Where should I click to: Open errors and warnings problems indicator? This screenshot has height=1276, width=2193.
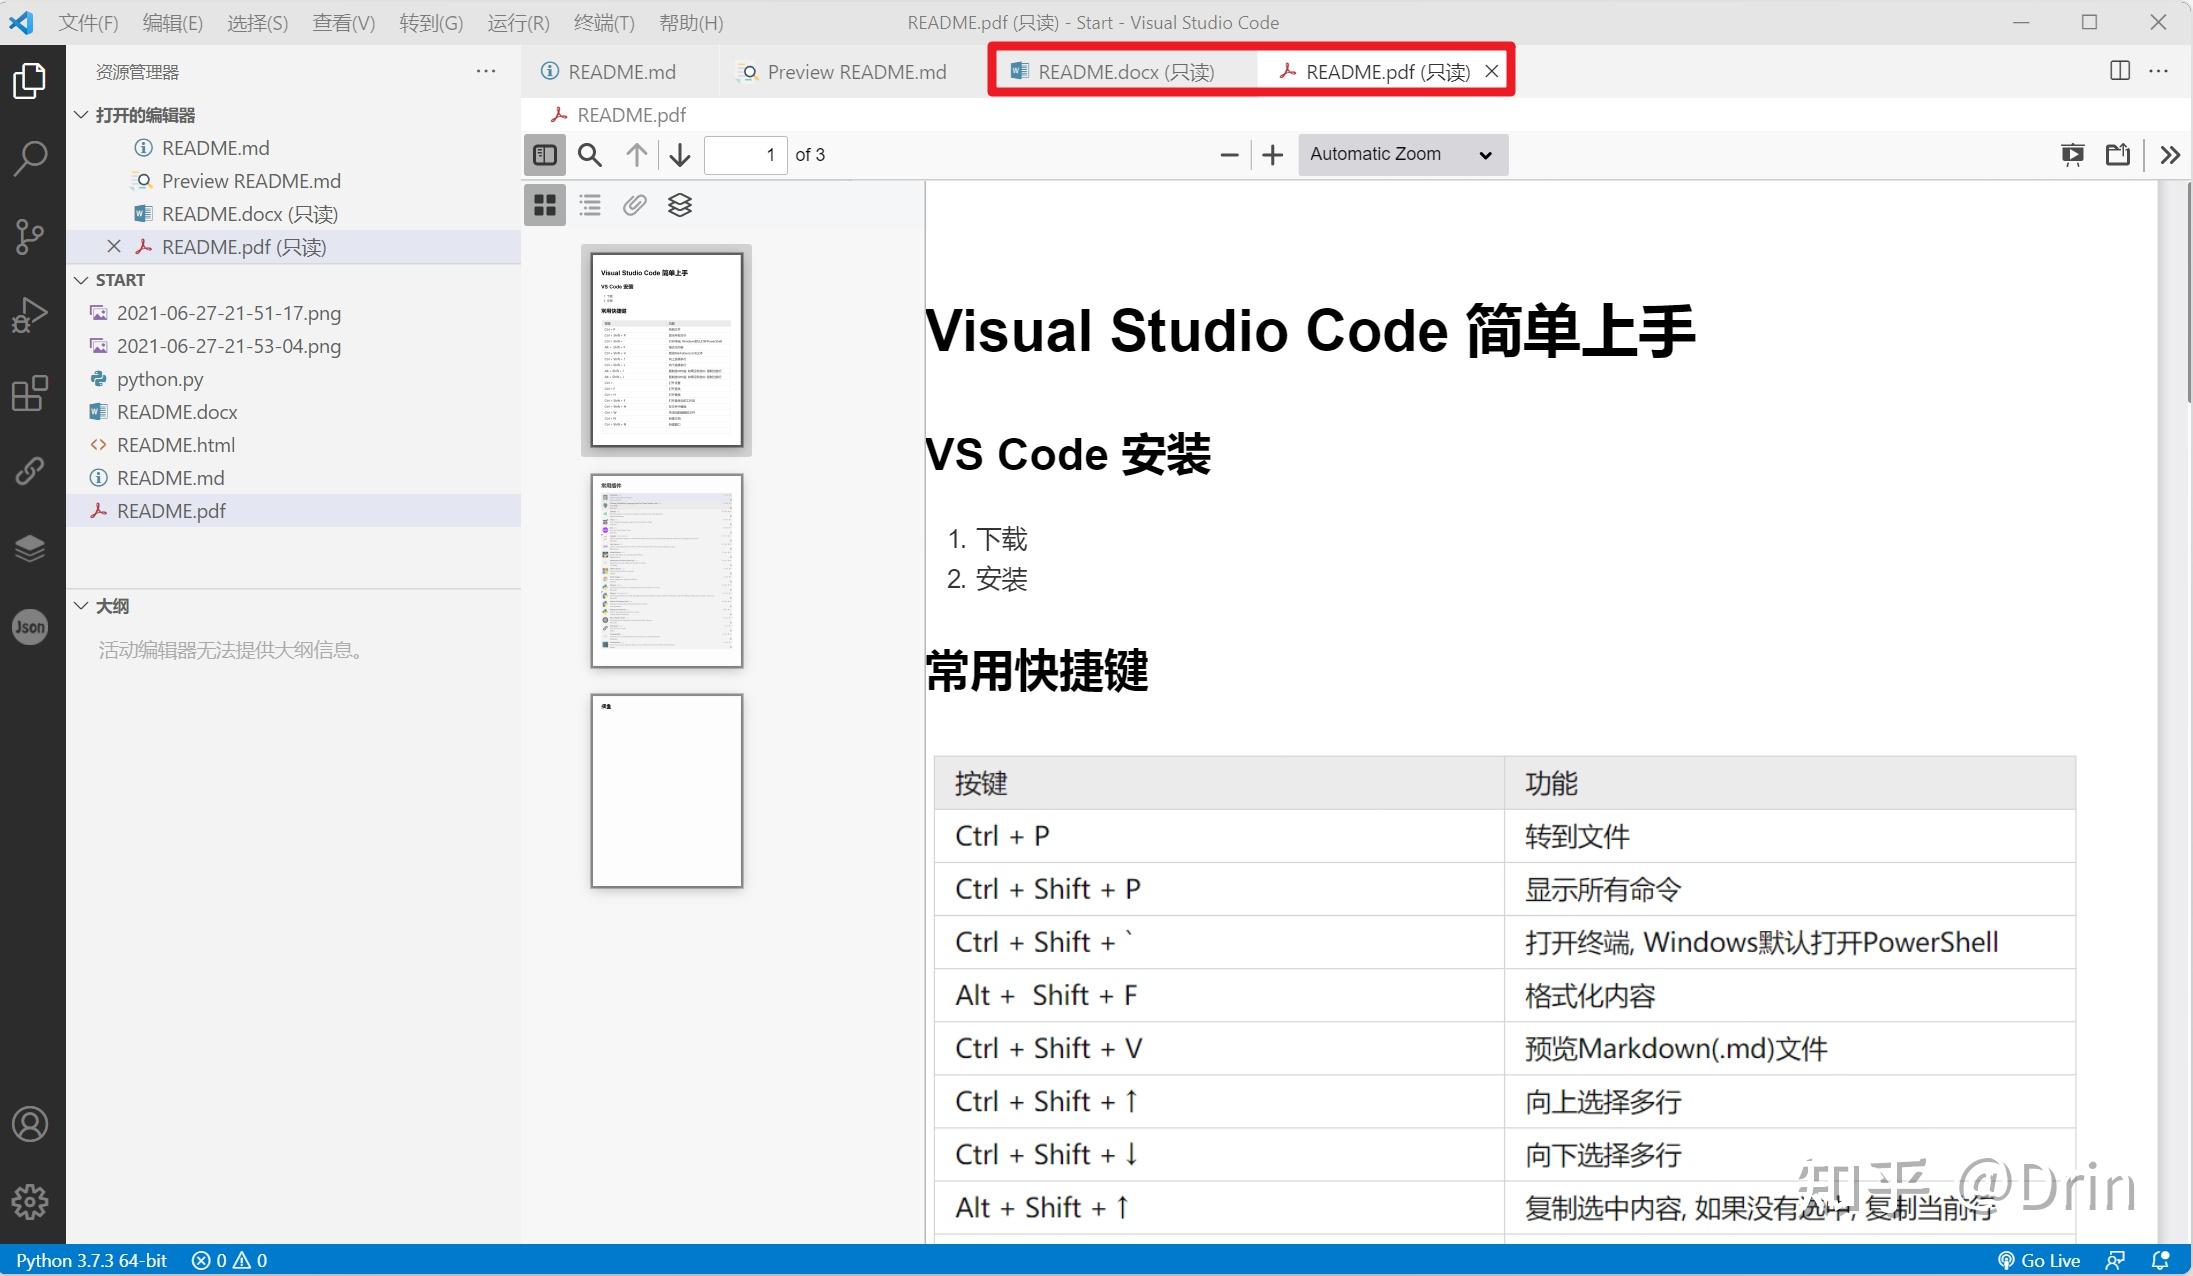pos(229,1260)
